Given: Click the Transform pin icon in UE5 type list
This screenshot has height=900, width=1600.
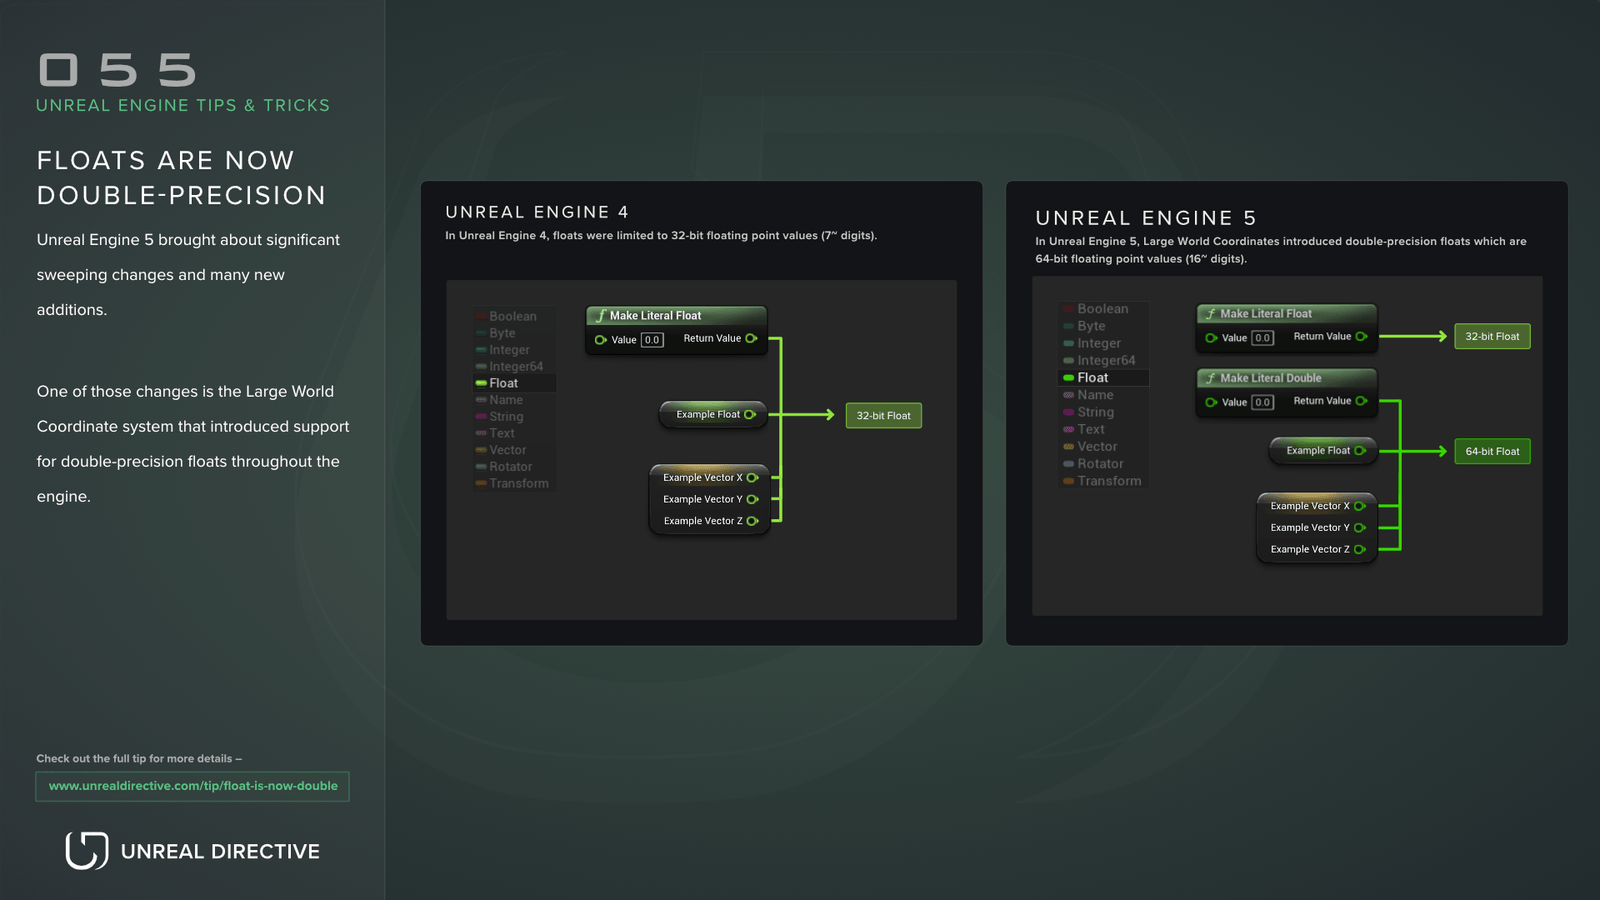Looking at the screenshot, I should pyautogui.click(x=1068, y=481).
